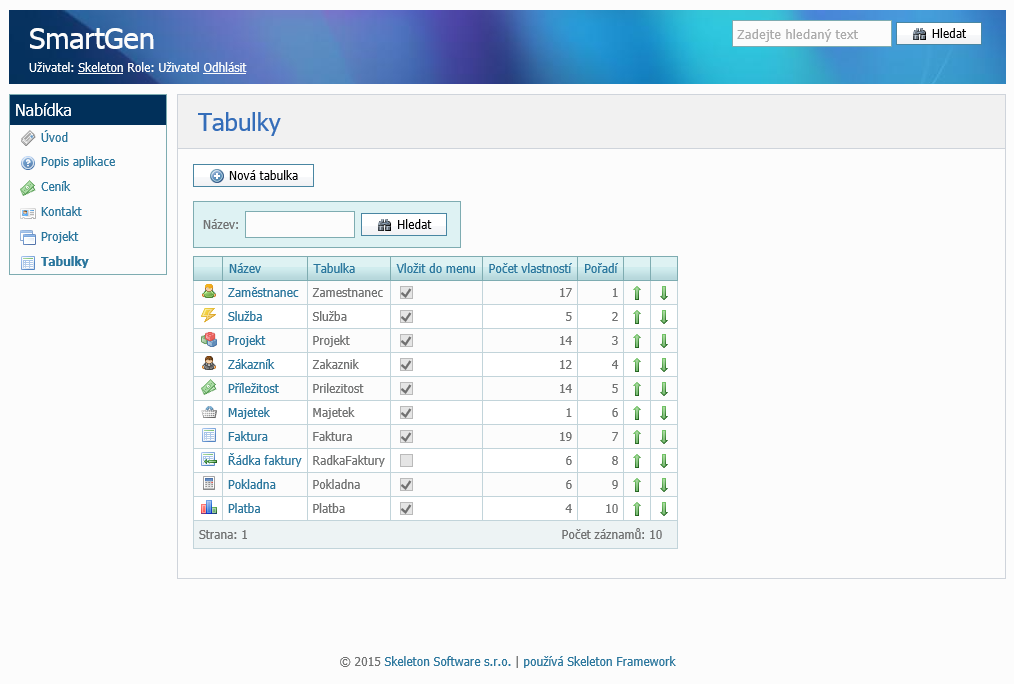This screenshot has height=684, width=1014.
Task: Click the lightning icon beside Služba
Action: pos(208,316)
